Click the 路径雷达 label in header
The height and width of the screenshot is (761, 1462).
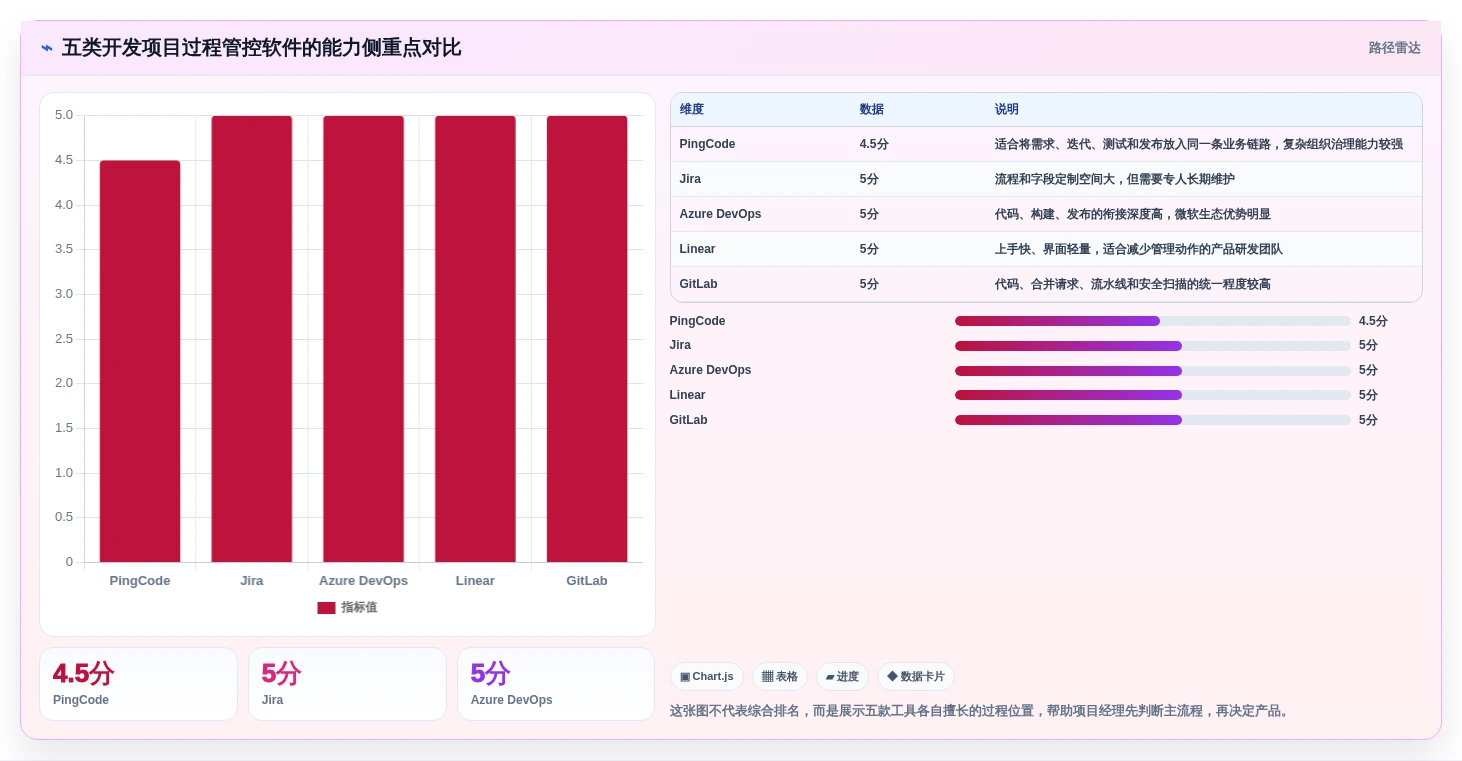(x=1394, y=48)
